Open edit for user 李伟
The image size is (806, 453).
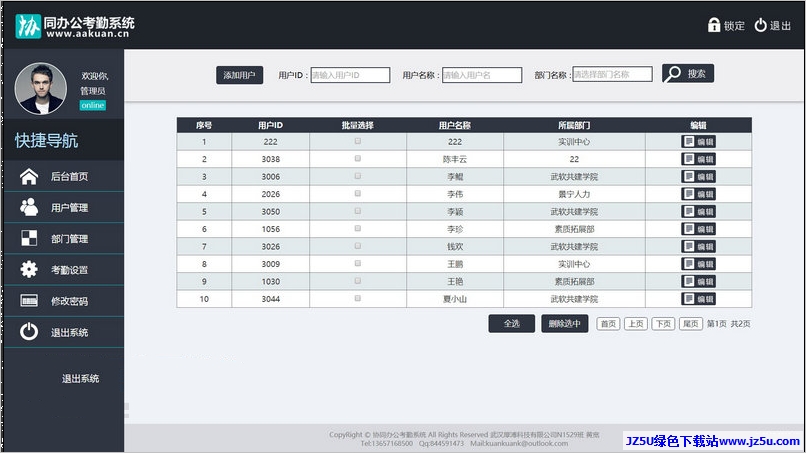click(699, 194)
